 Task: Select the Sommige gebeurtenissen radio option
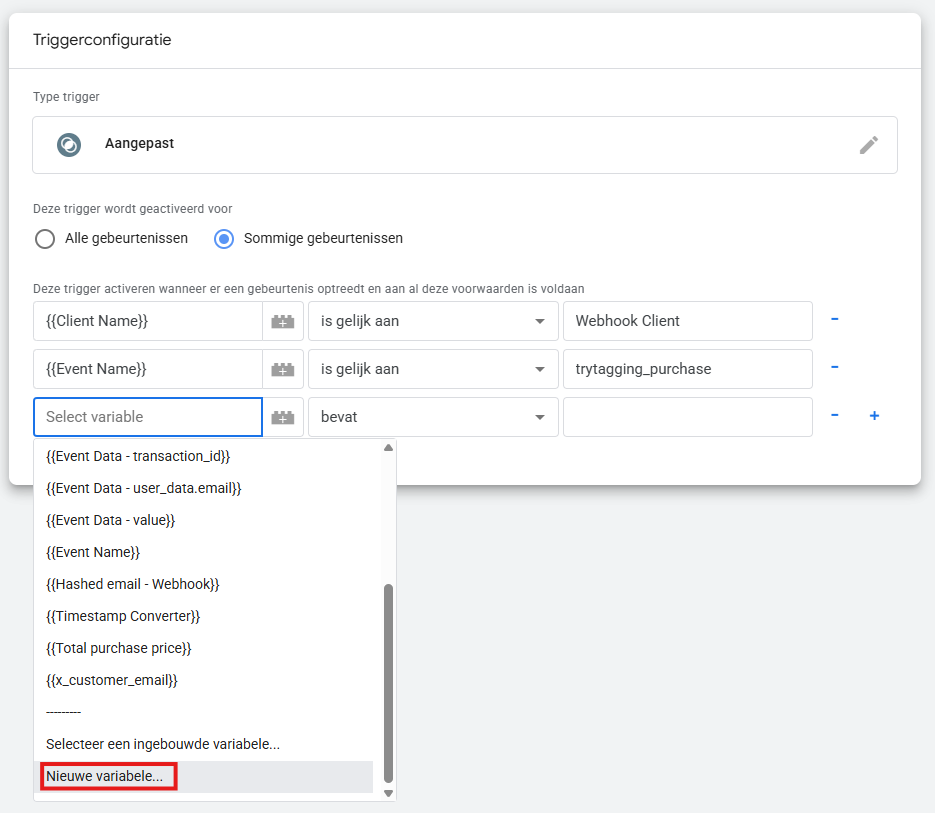(225, 239)
